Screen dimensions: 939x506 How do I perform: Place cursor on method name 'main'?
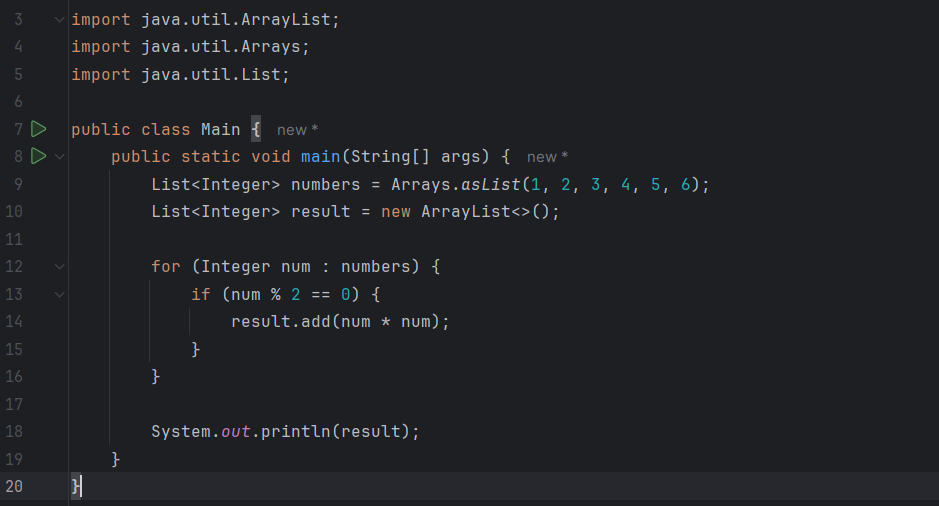tap(320, 157)
